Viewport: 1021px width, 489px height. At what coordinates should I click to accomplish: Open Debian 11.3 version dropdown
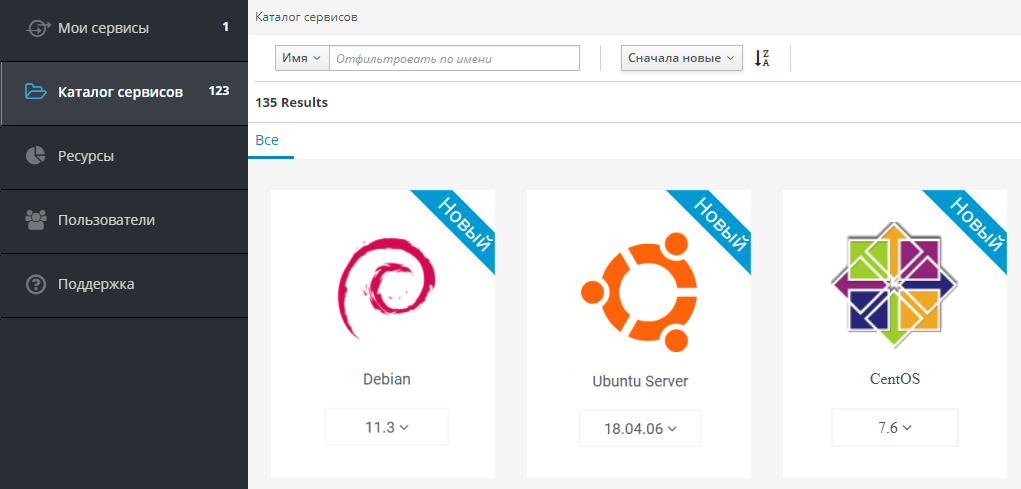[x=386, y=427]
